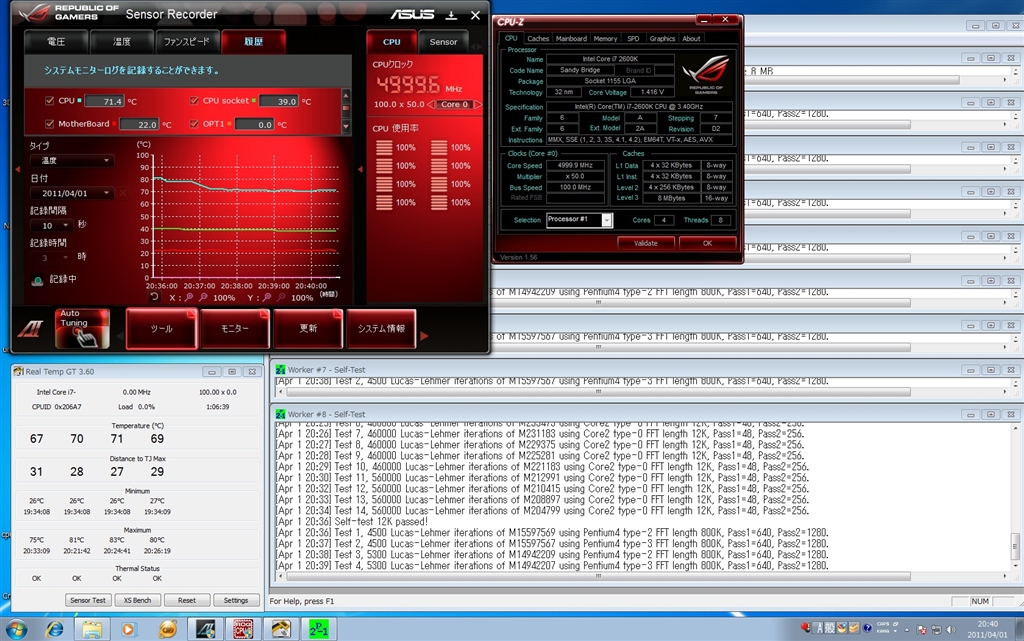Viewport: 1024px width, 641px height.
Task: Open Windows Explorer folder taskbar icon
Action: pyautogui.click(x=92, y=629)
